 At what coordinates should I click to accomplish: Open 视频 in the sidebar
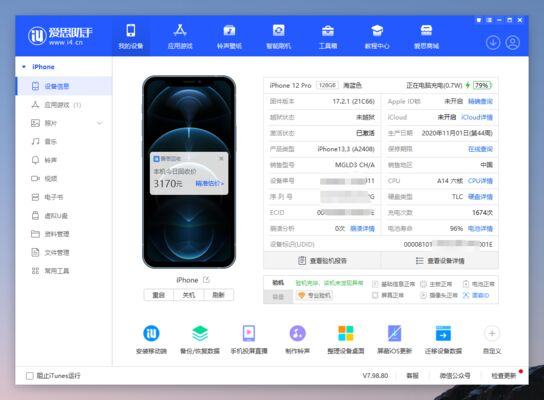point(64,178)
